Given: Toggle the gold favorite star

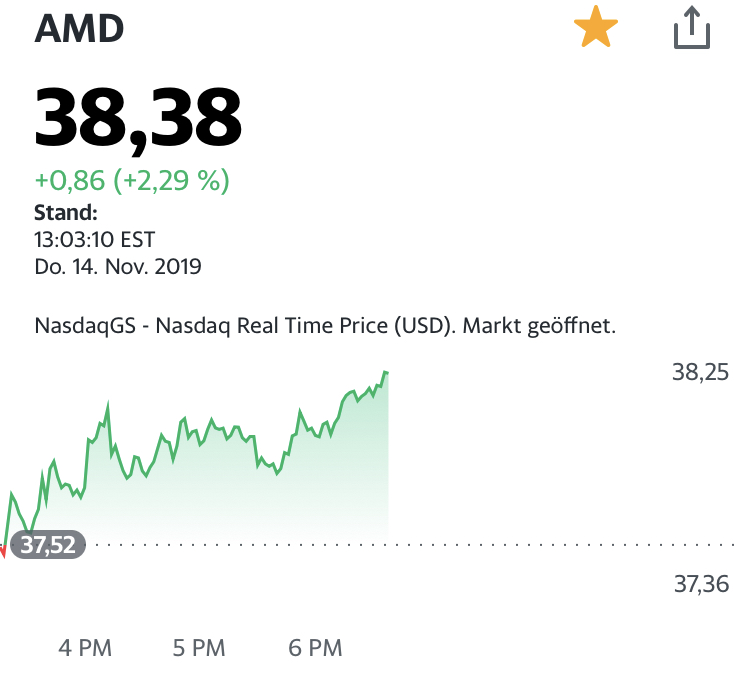Looking at the screenshot, I should pyautogui.click(x=595, y=29).
